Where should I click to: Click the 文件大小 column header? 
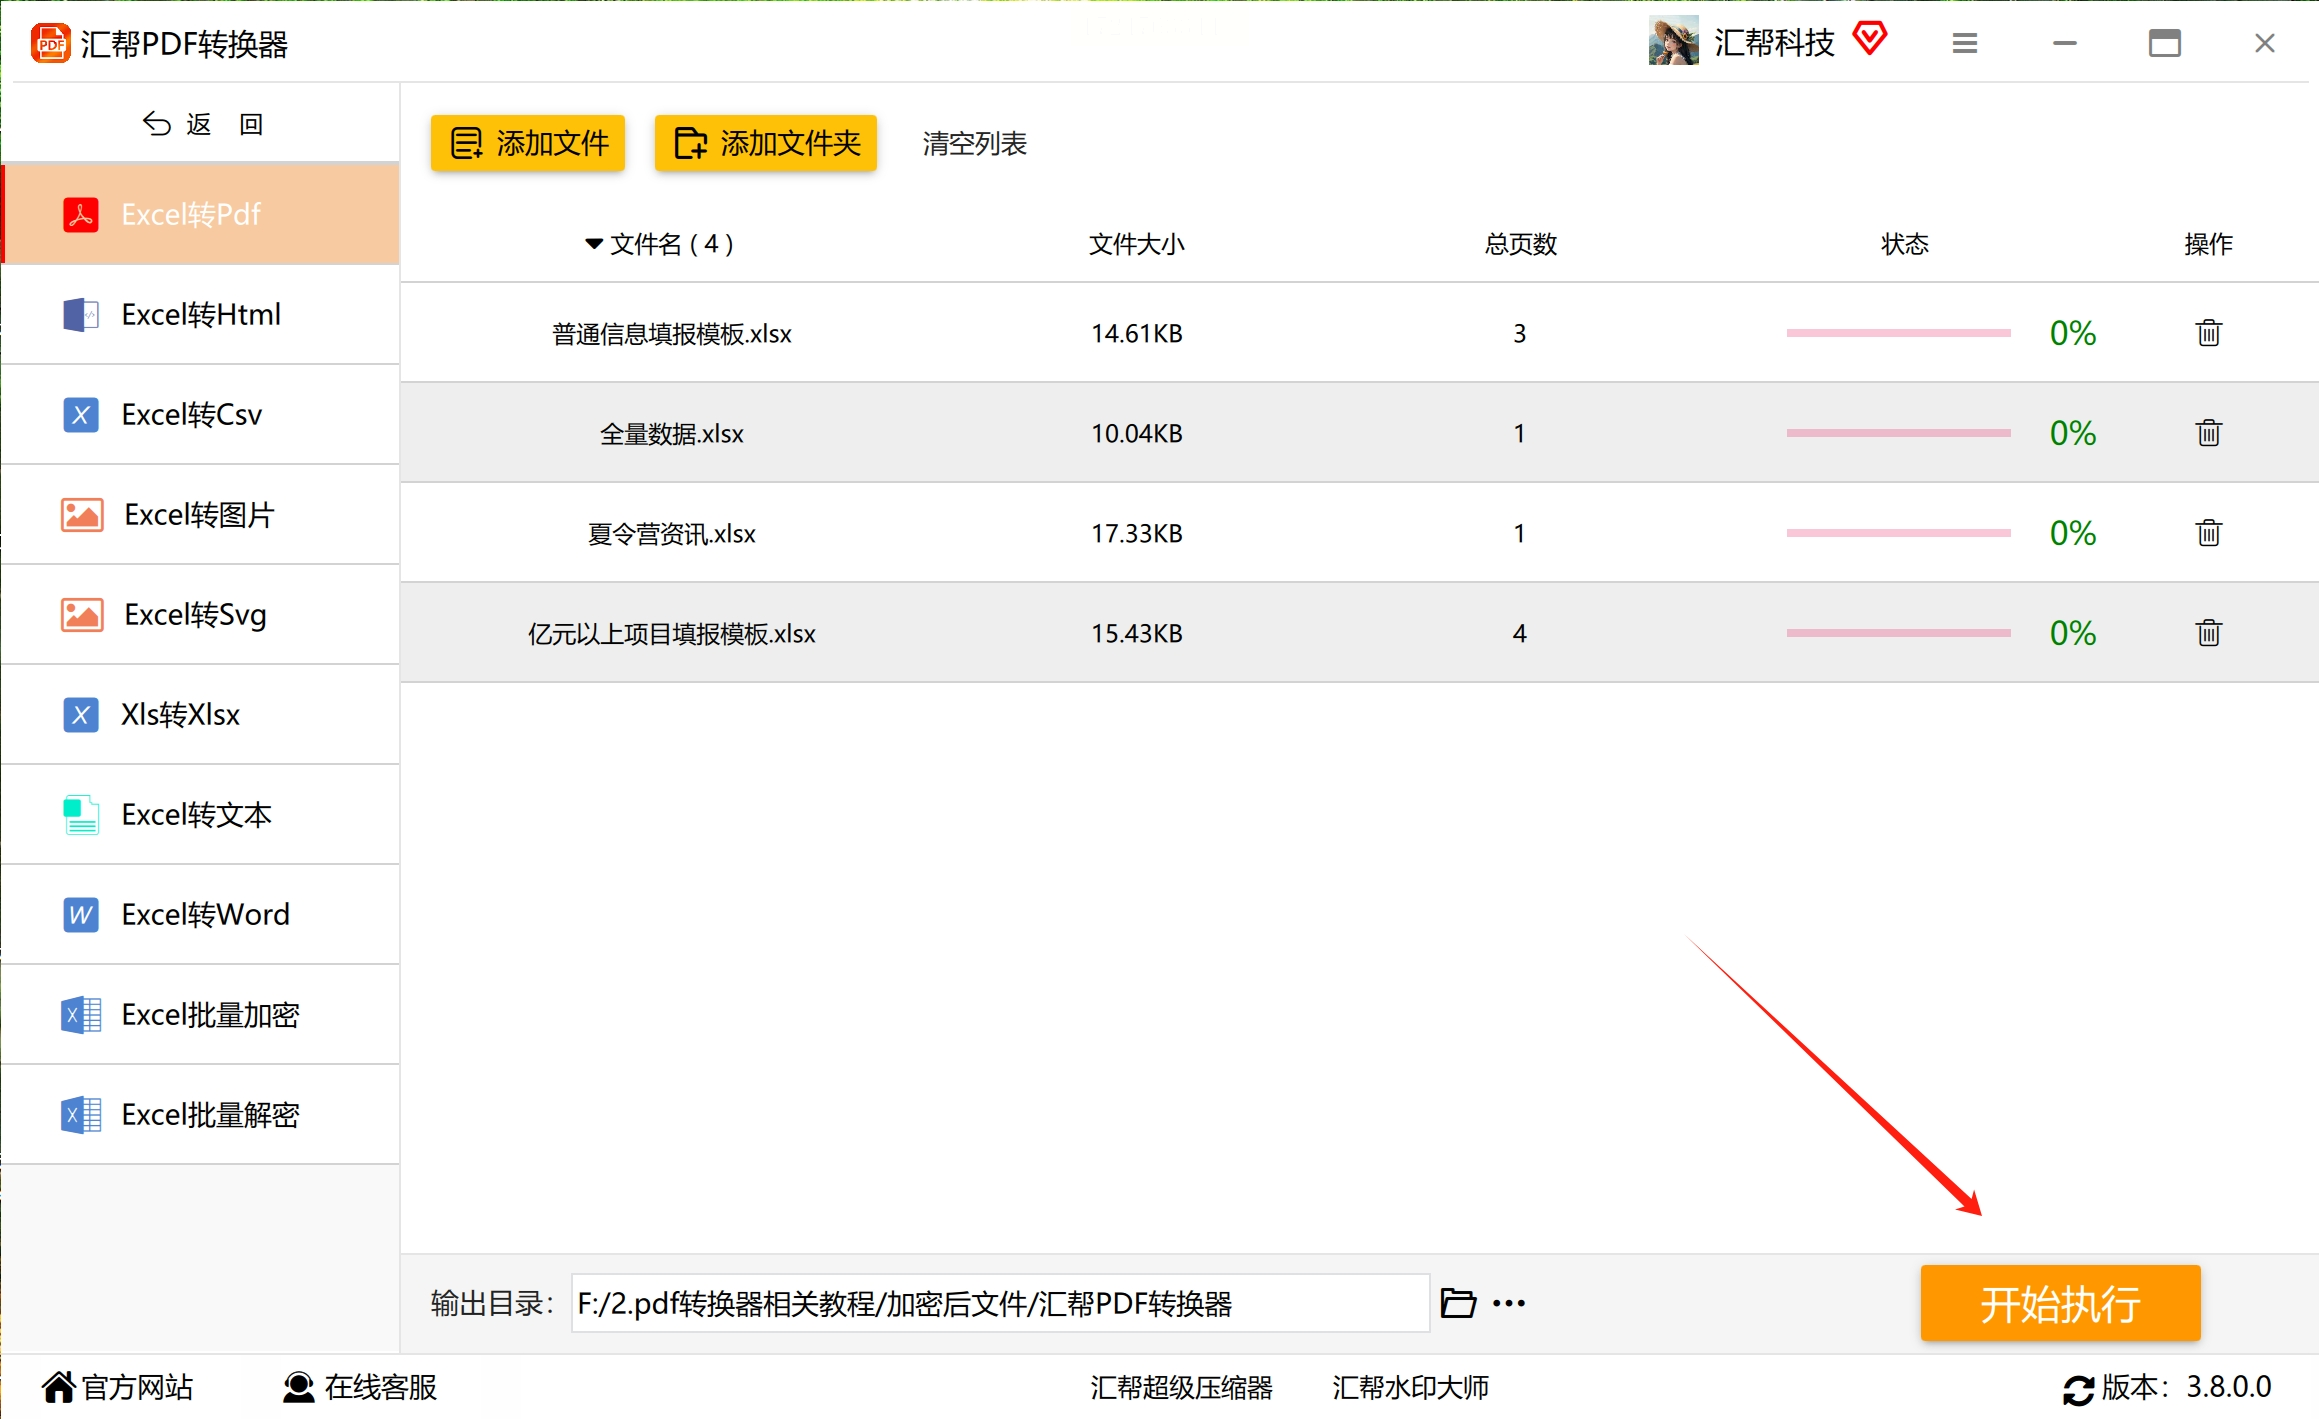(1137, 244)
